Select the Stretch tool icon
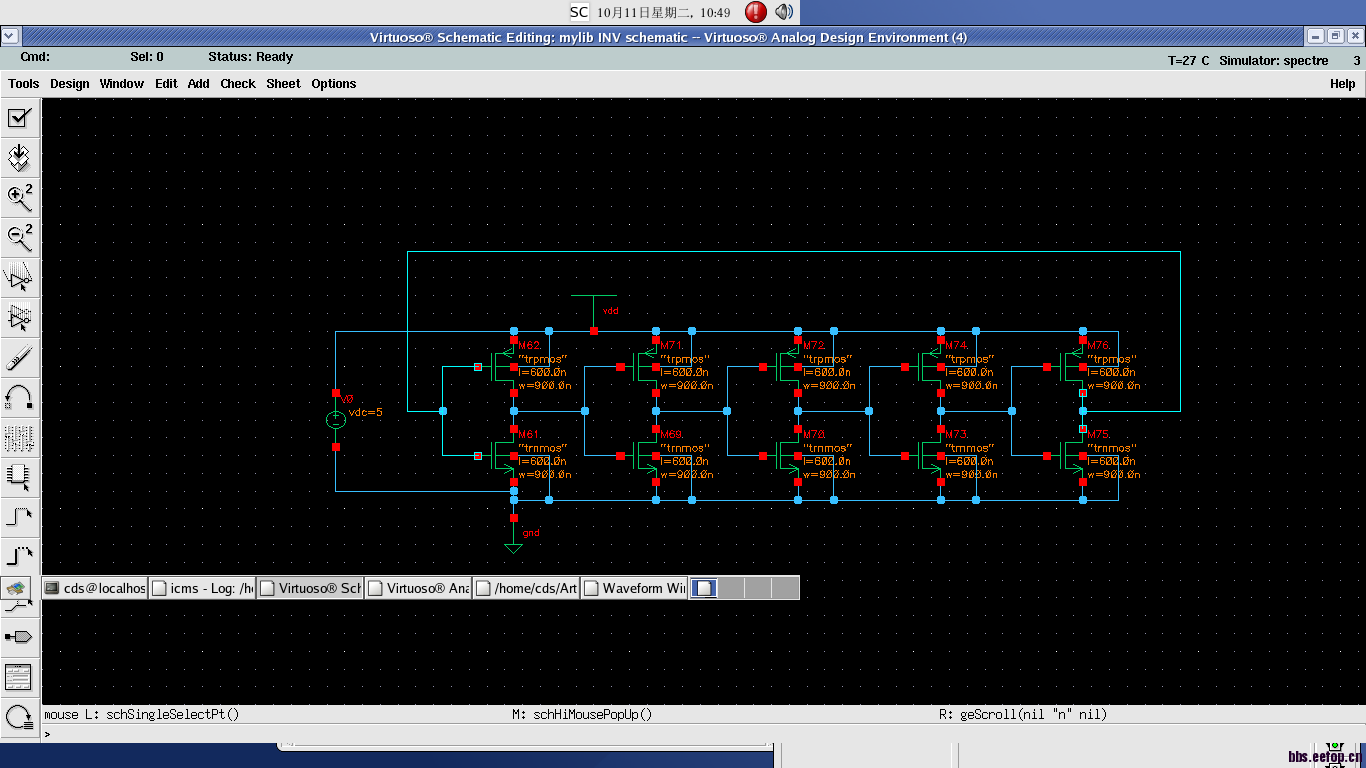 click(19, 277)
